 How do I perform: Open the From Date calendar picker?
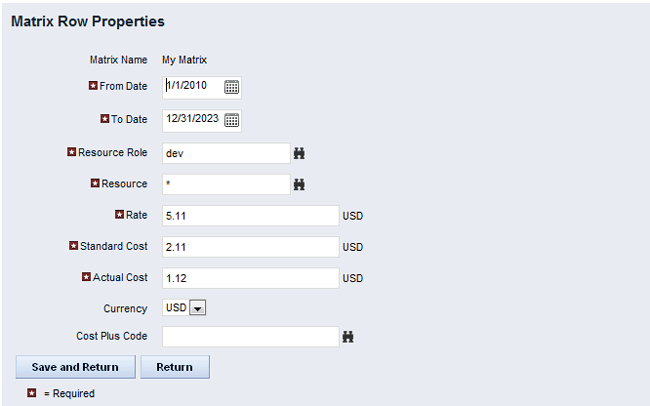(x=231, y=87)
